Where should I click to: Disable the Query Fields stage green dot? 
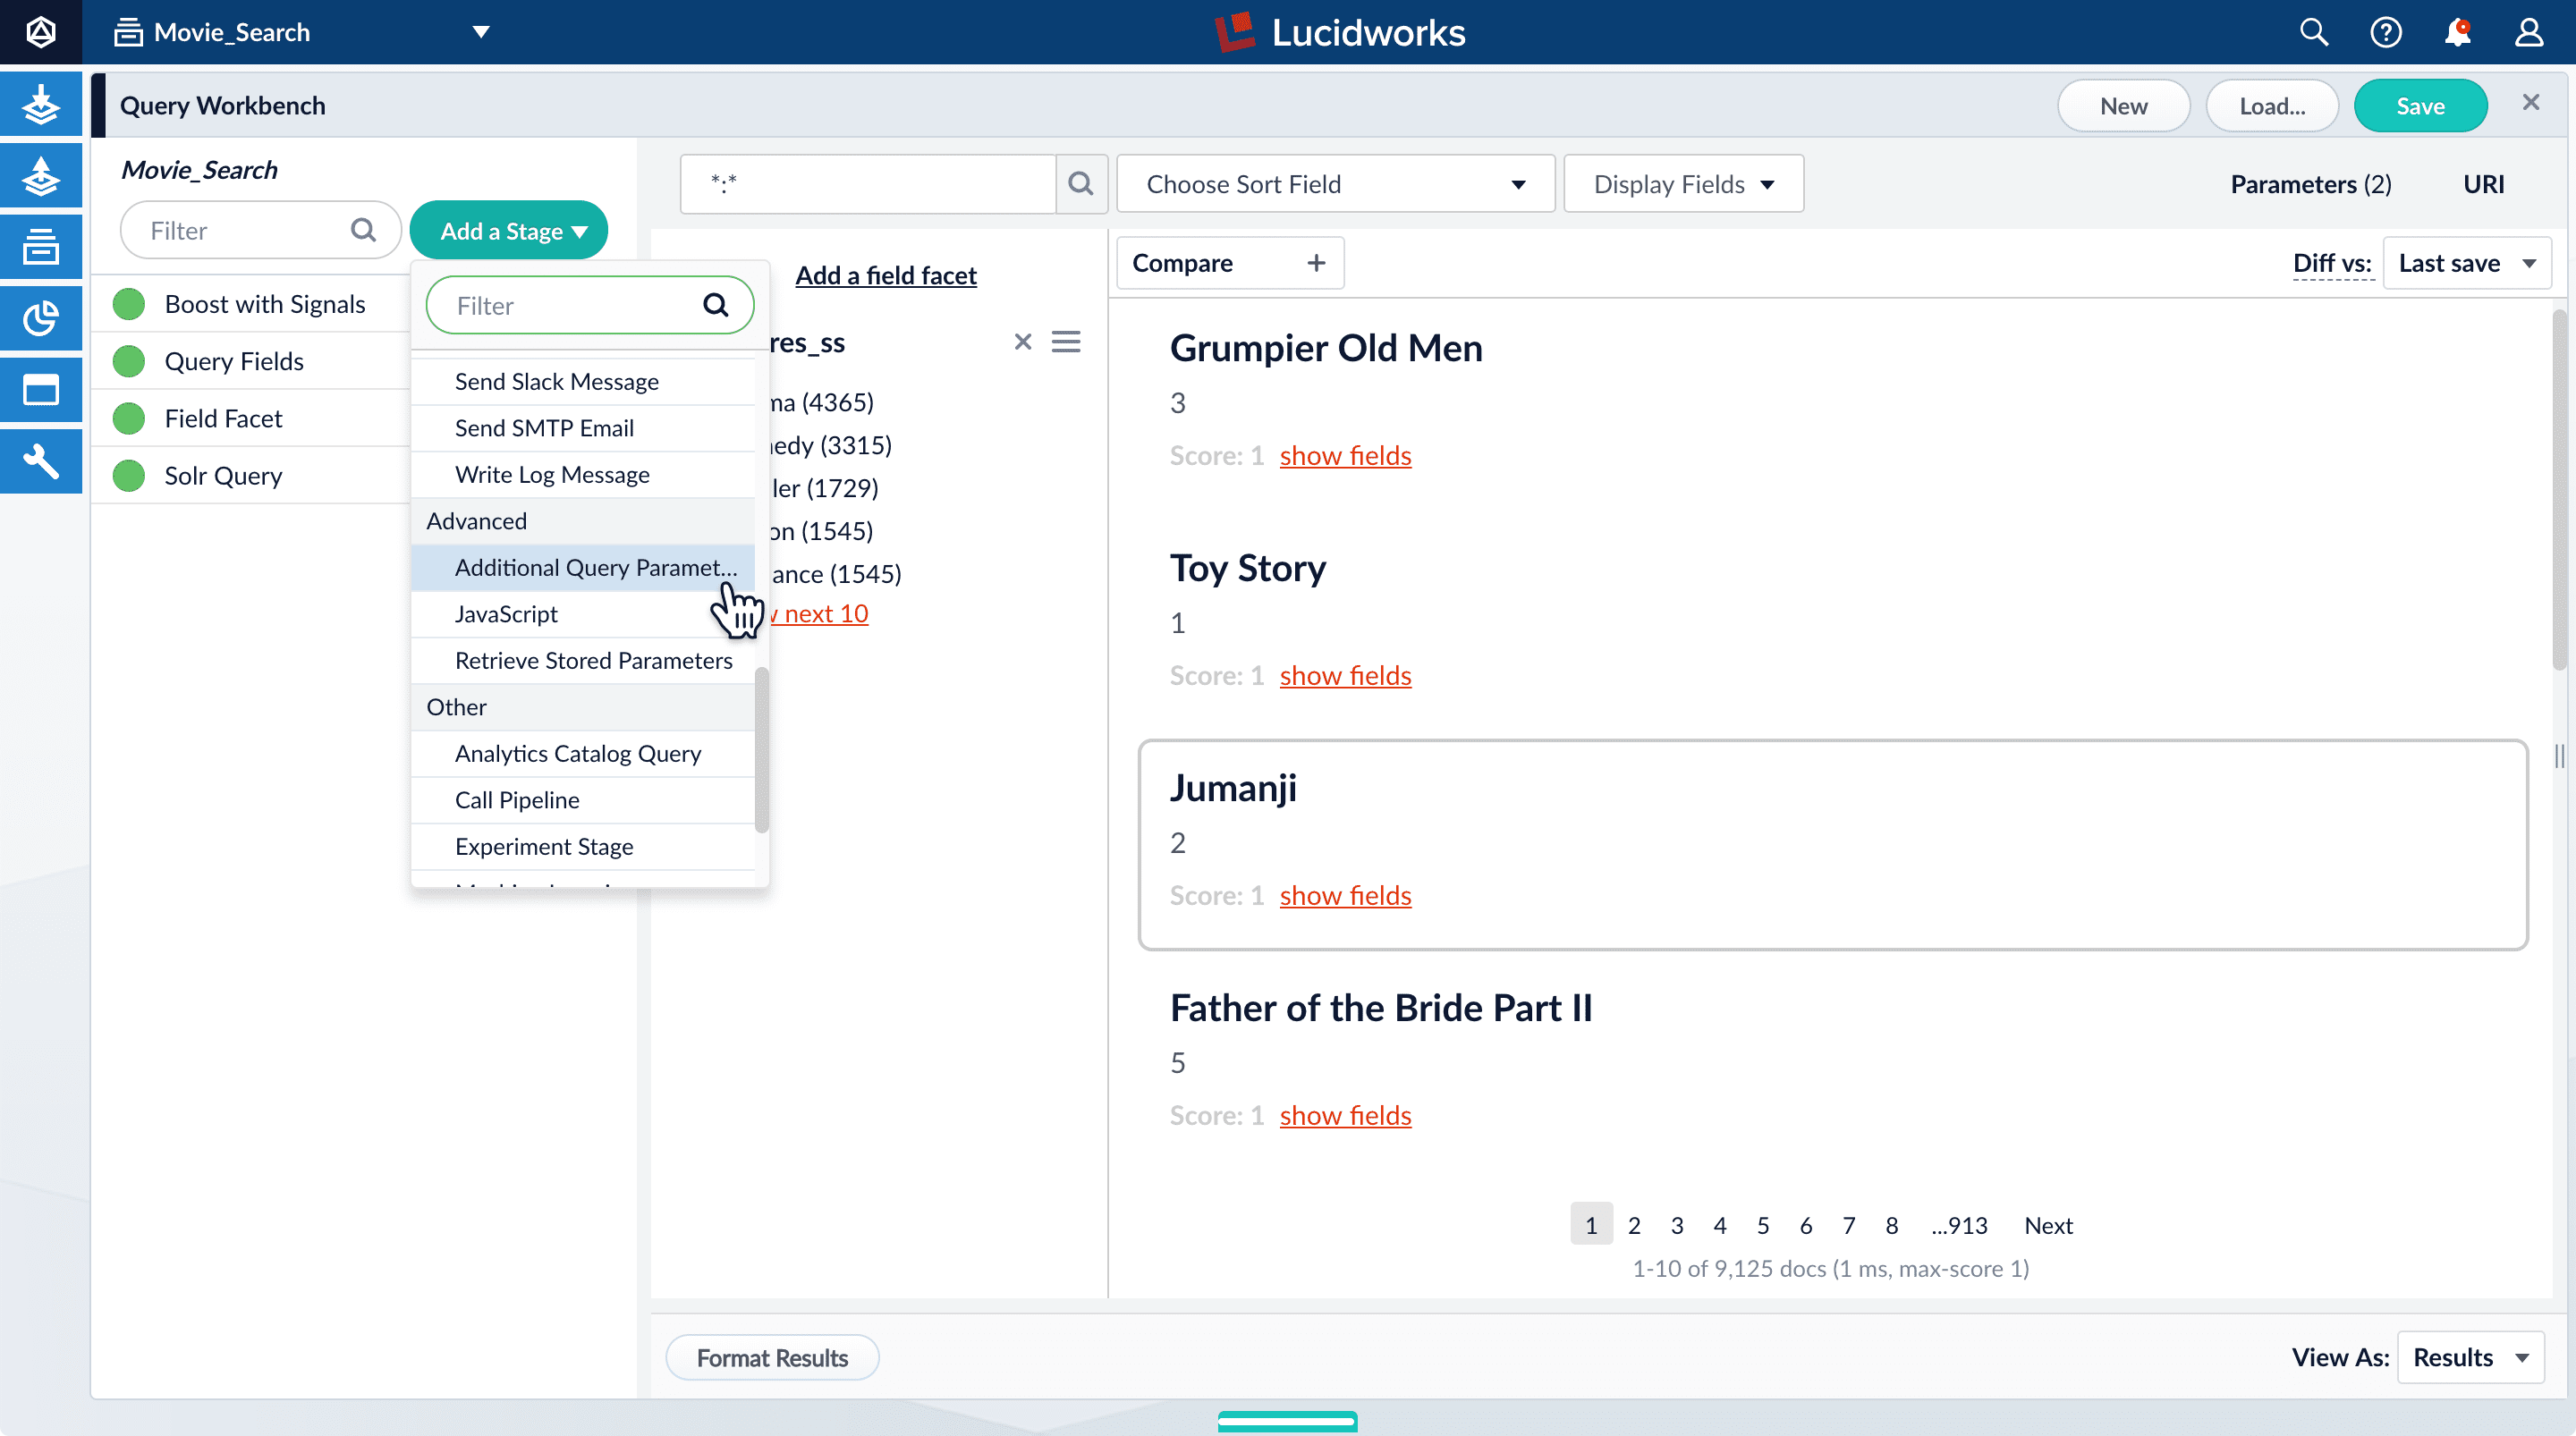tap(129, 361)
